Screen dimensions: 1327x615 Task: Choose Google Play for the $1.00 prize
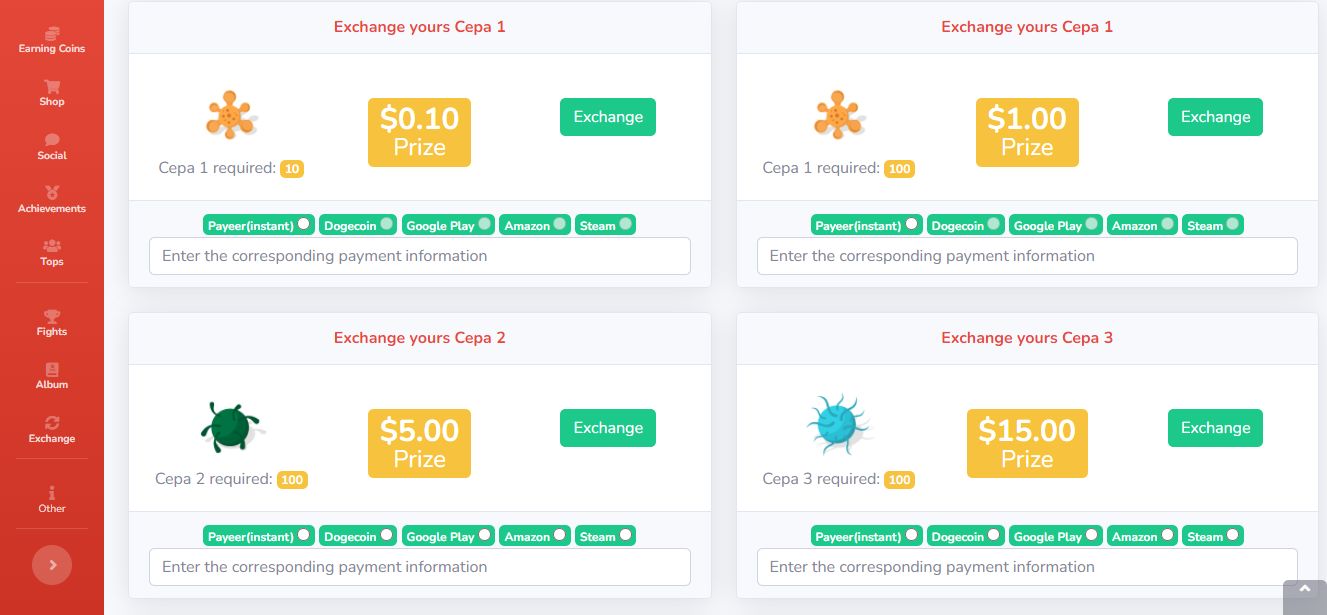coord(1091,224)
